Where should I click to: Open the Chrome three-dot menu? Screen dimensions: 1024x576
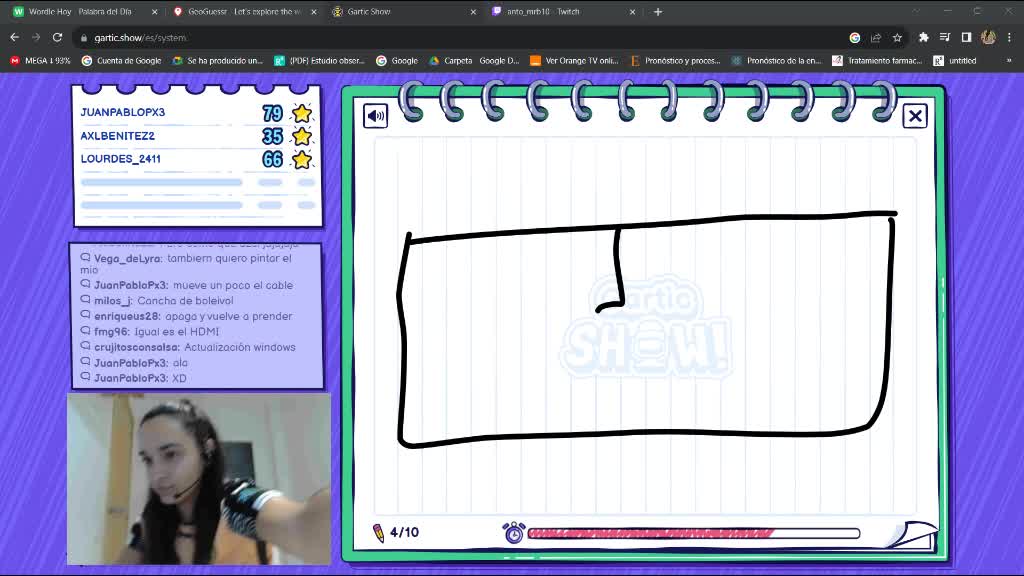1010,38
